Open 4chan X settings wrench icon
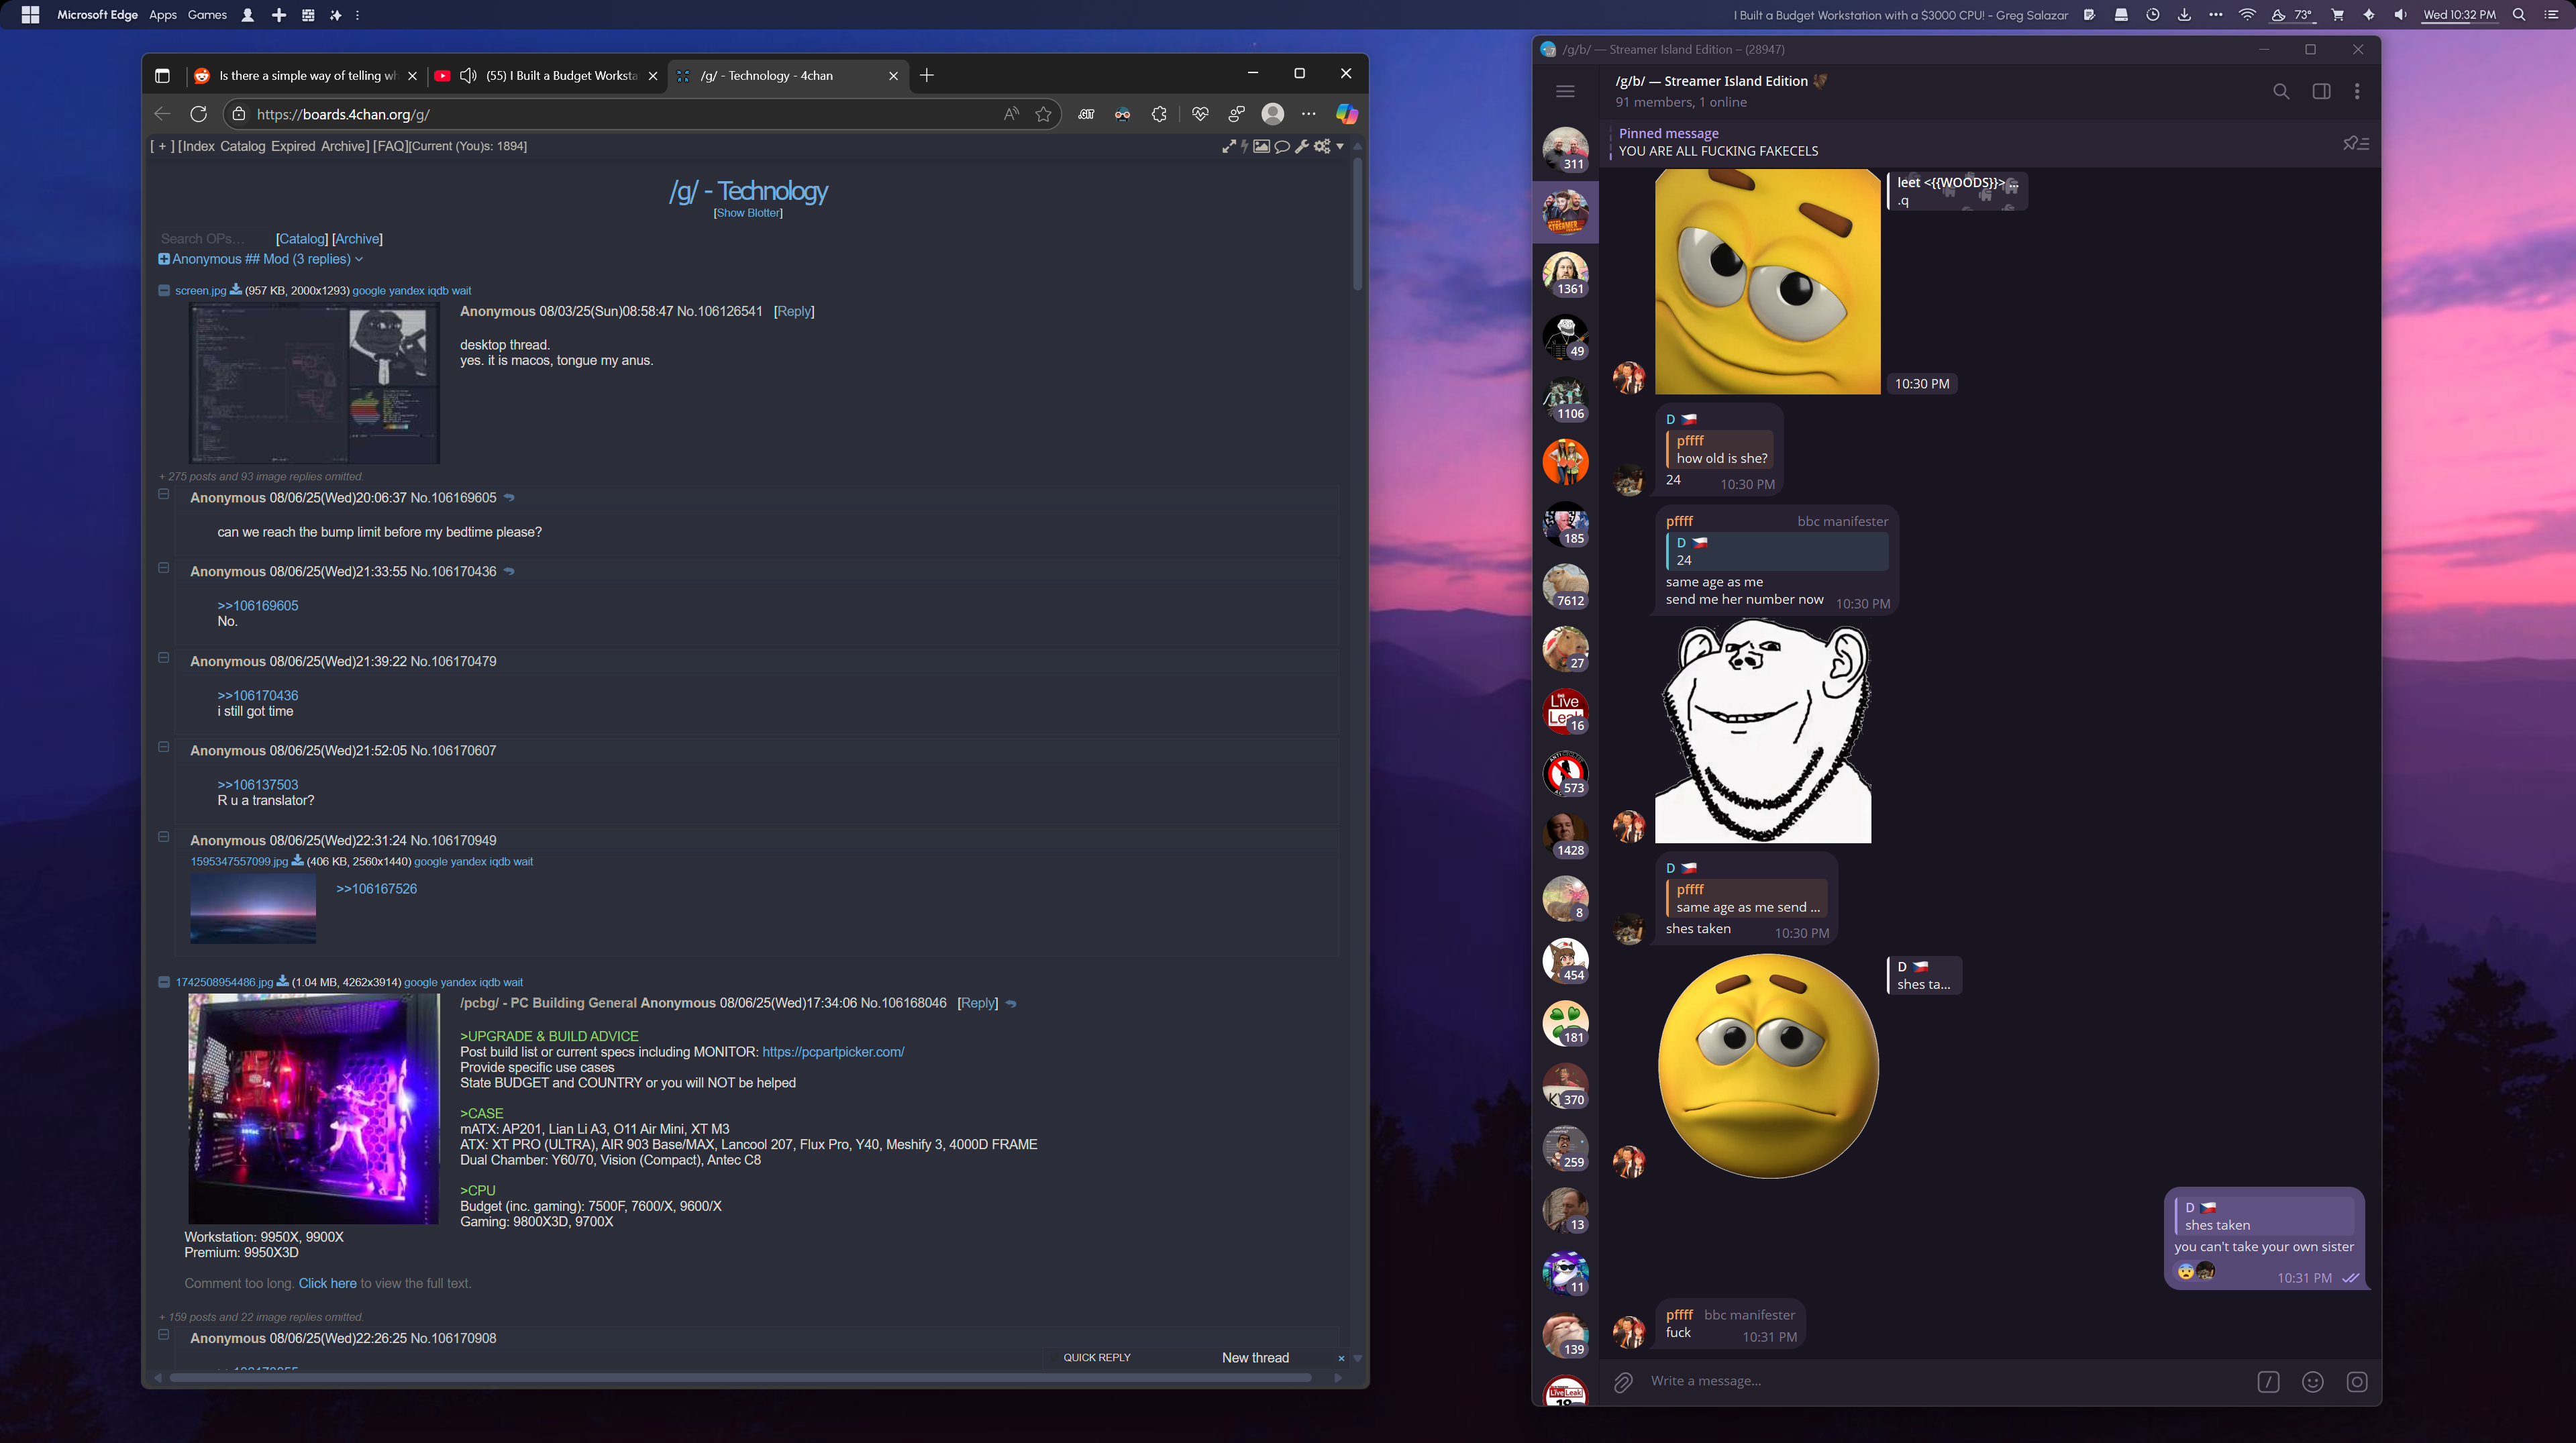 click(x=1301, y=146)
